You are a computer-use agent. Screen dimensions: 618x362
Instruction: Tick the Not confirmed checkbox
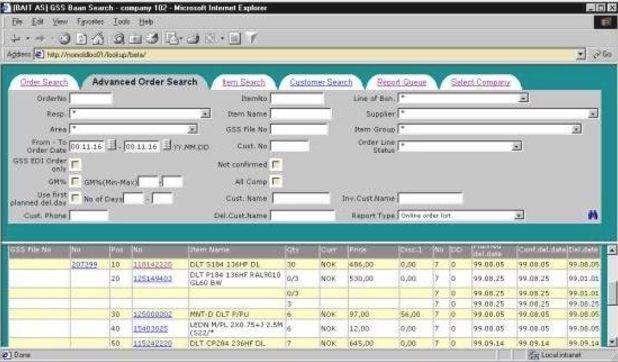(276, 164)
